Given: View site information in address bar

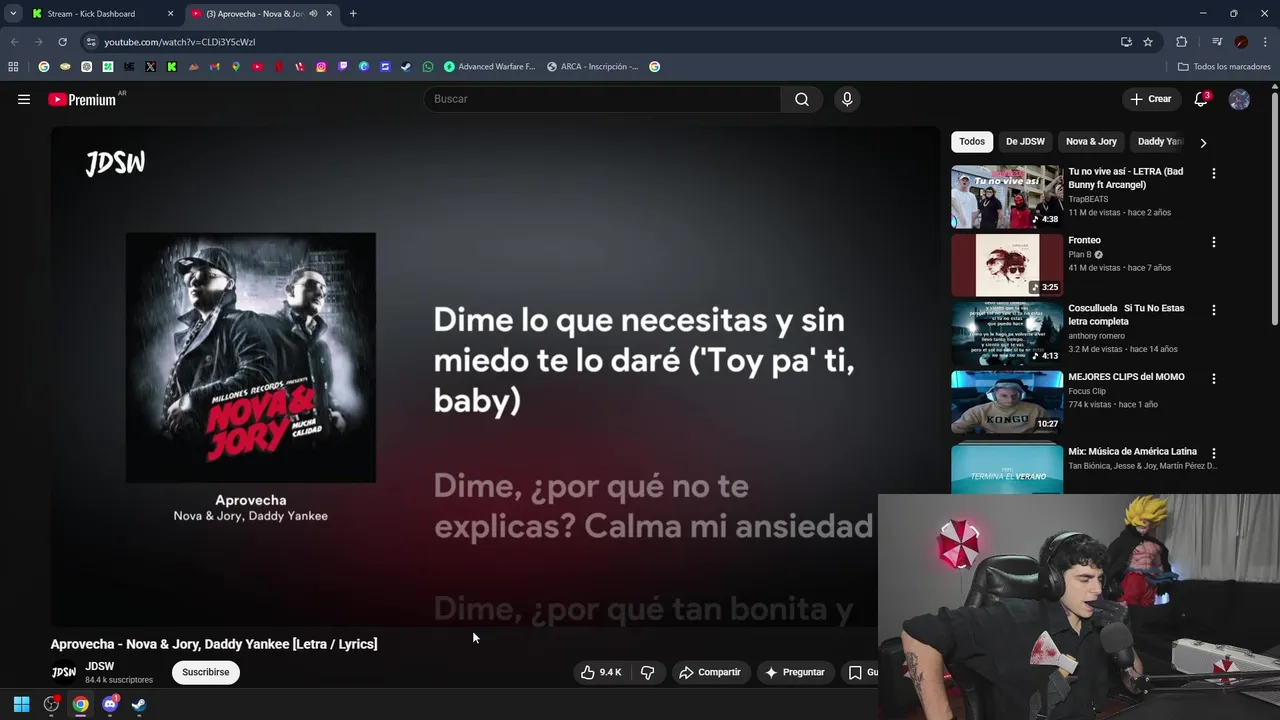Looking at the screenshot, I should [x=91, y=42].
